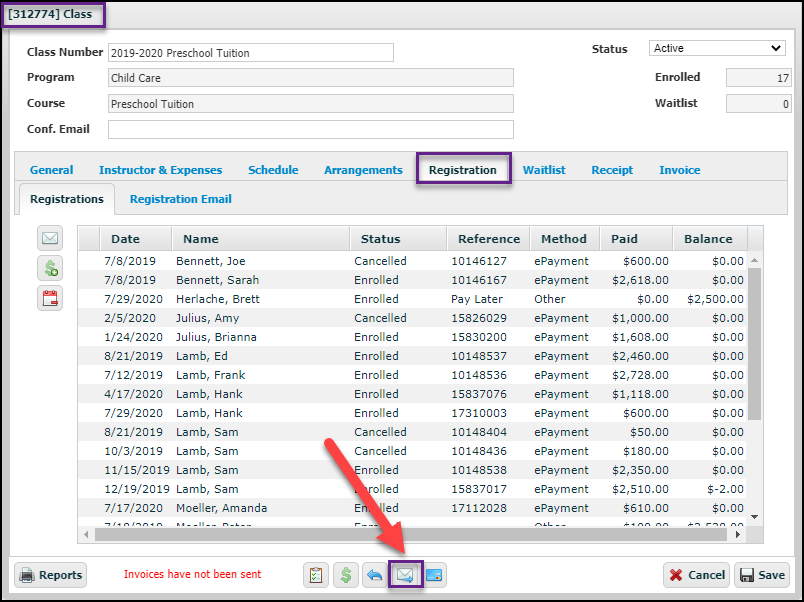Viewport: 804px width, 602px height.
Task: Click the vertical scrollbar up arrow
Action: [754, 260]
